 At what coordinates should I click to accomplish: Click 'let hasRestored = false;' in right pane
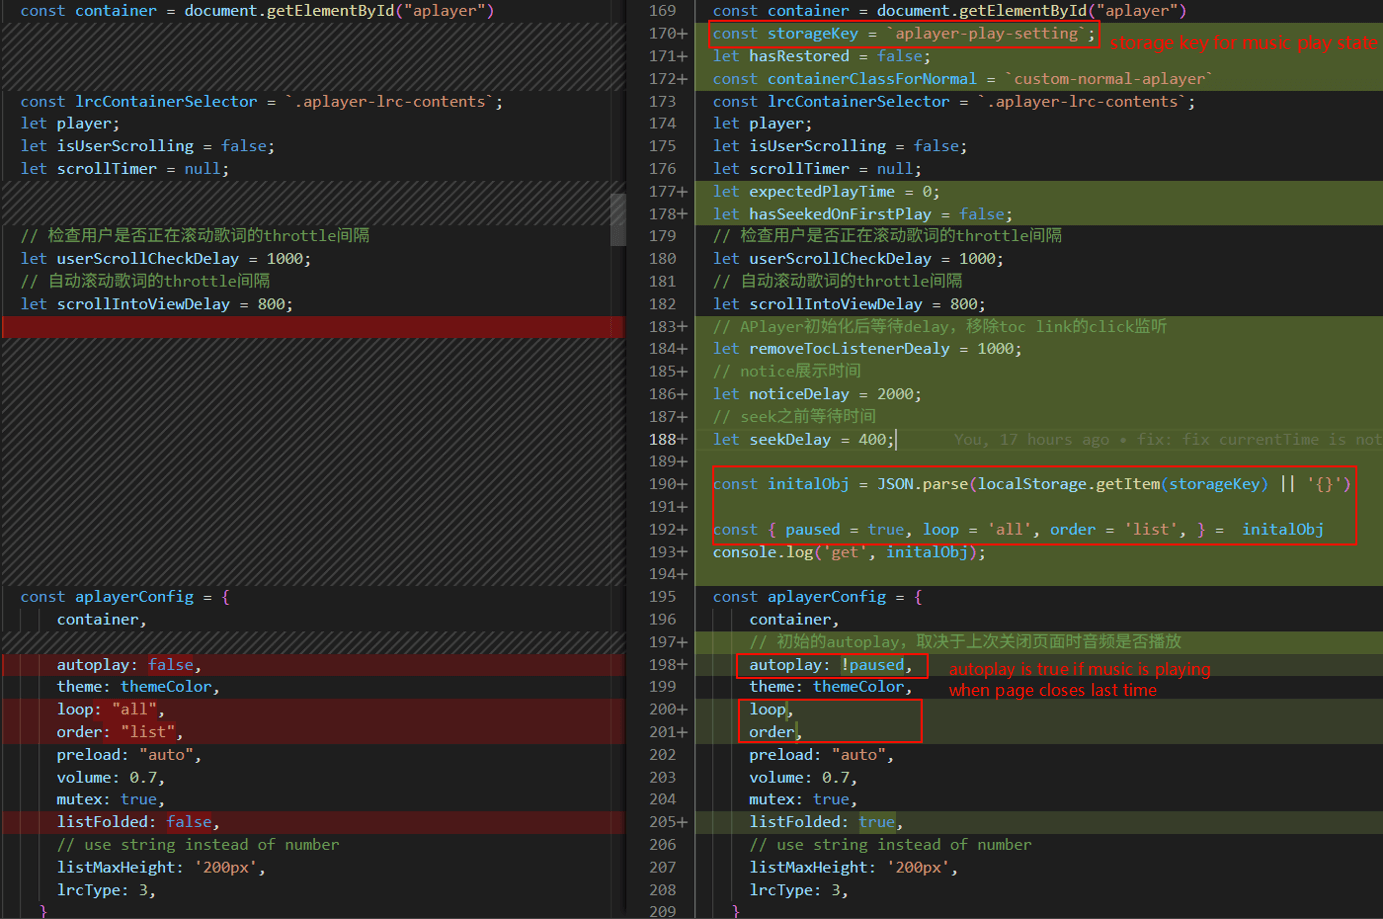[x=821, y=56]
